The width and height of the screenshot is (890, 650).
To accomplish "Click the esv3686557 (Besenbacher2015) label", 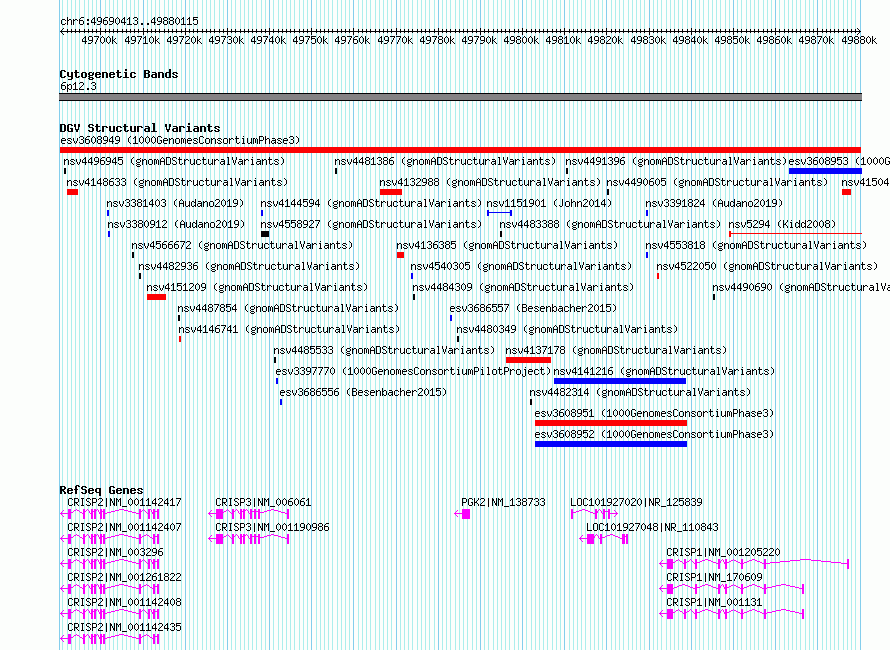I will (x=533, y=308).
